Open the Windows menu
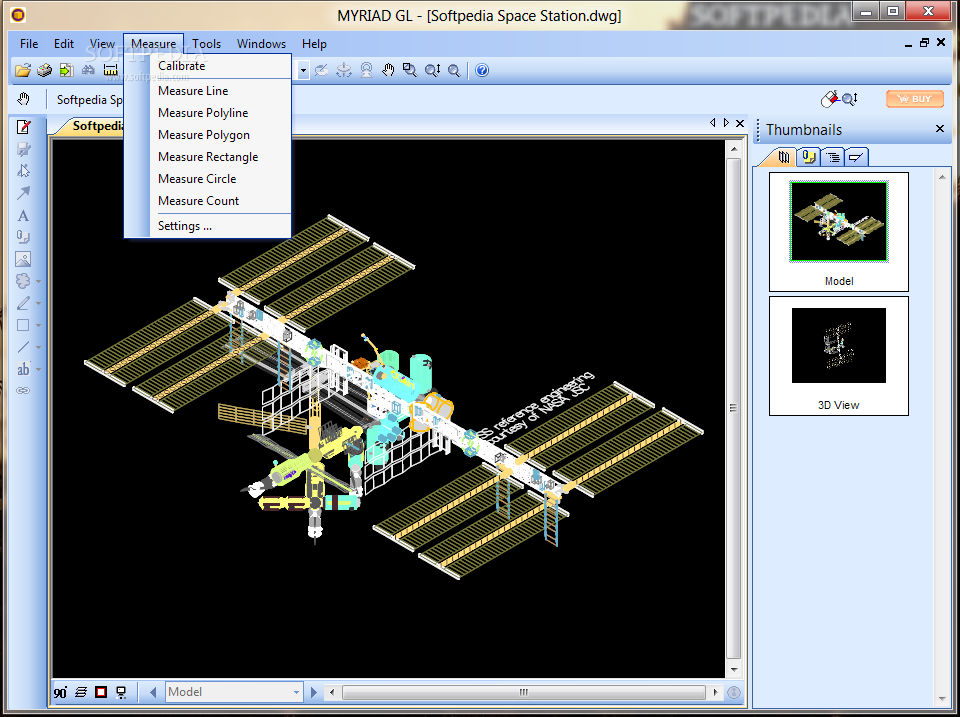 tap(261, 44)
